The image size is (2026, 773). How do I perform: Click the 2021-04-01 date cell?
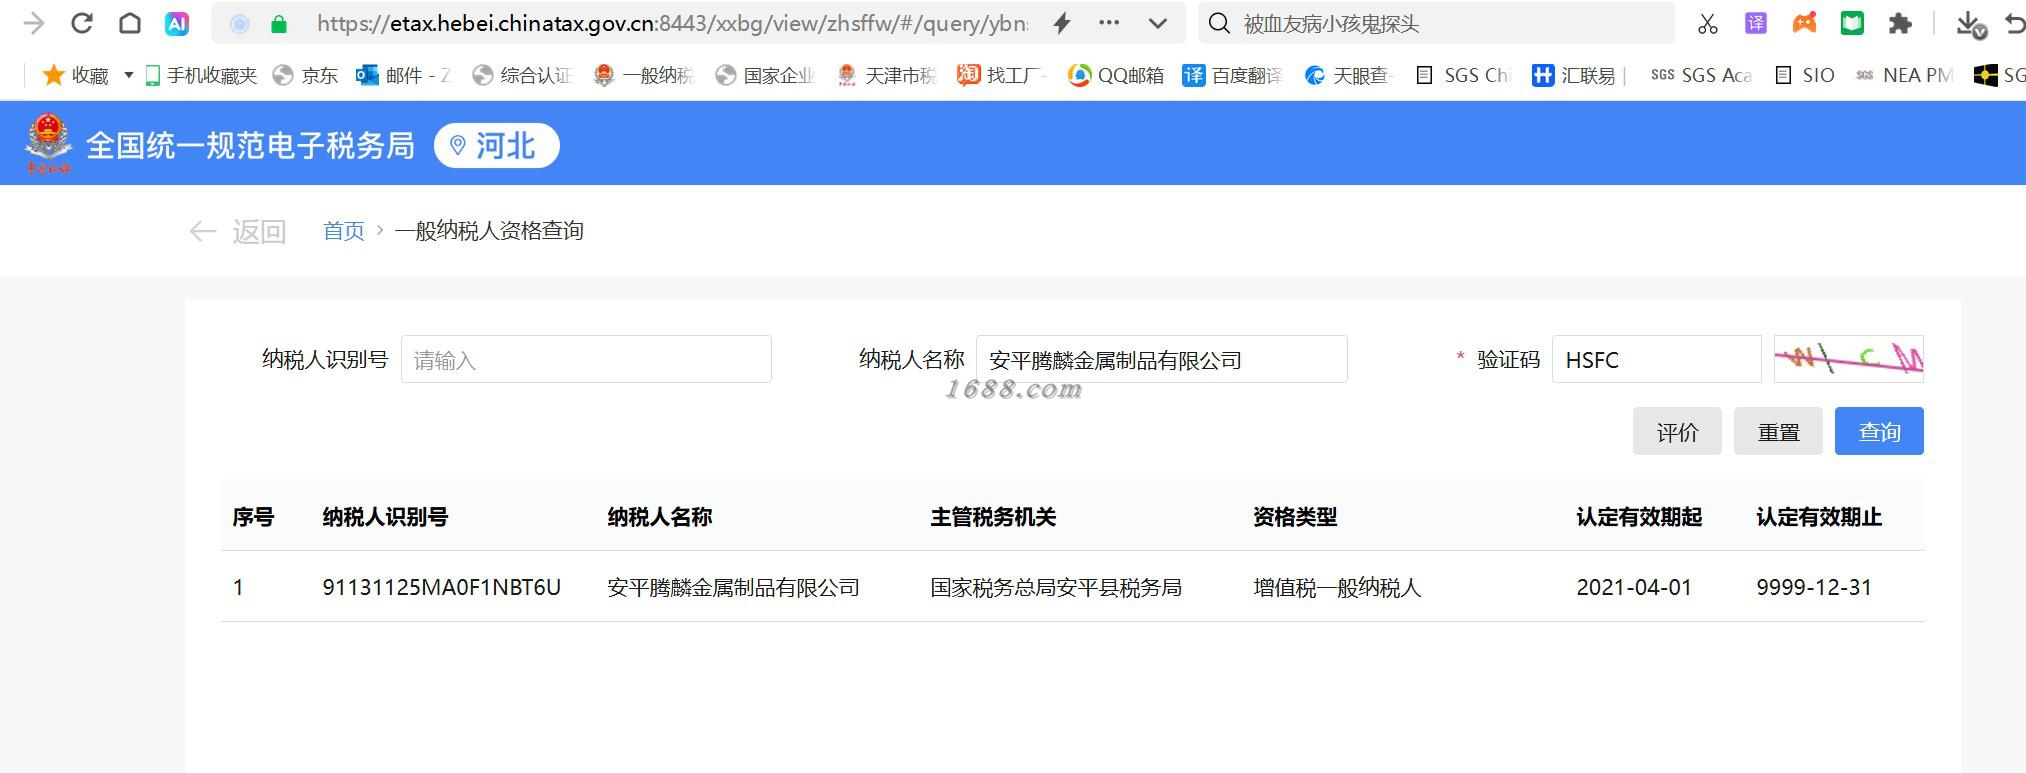[x=1634, y=587]
